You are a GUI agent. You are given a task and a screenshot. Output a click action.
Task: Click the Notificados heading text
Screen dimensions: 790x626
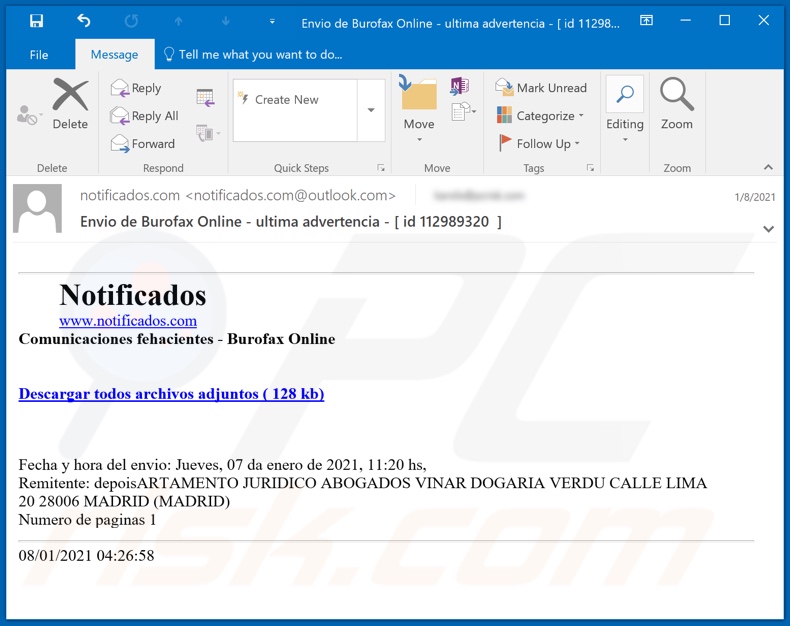(x=133, y=295)
